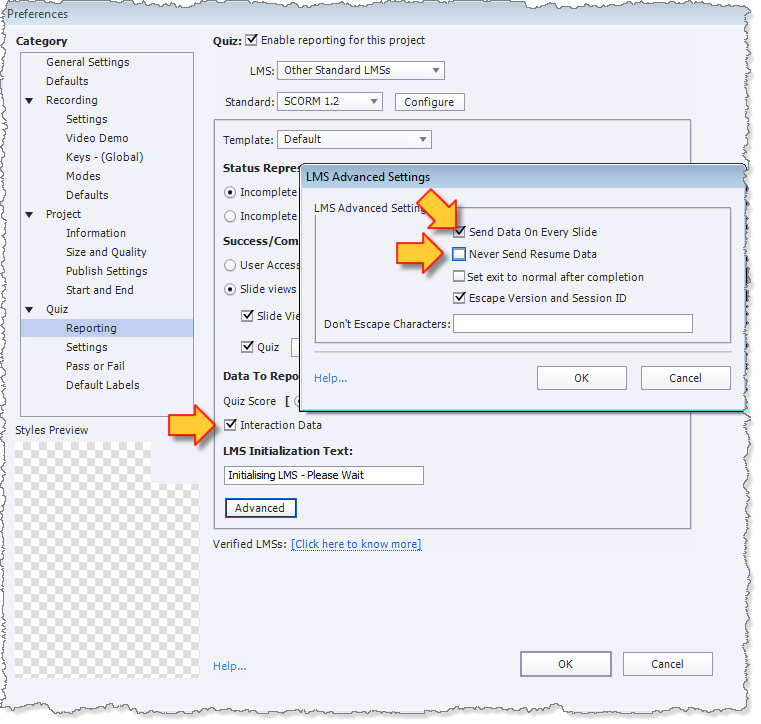Viewport: 761px width, 724px height.
Task: Select Reporting under Quiz
Action: (107, 328)
